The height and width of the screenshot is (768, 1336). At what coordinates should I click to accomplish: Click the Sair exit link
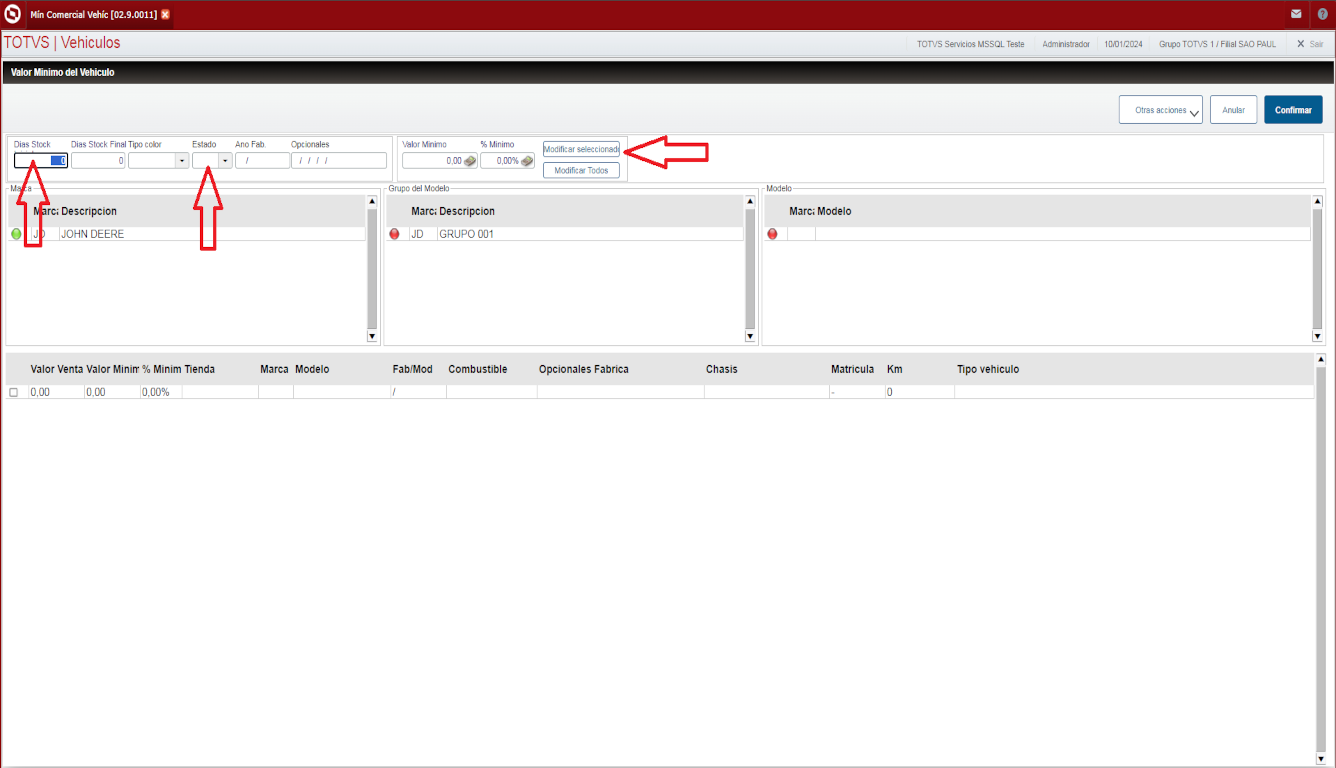click(x=1310, y=44)
